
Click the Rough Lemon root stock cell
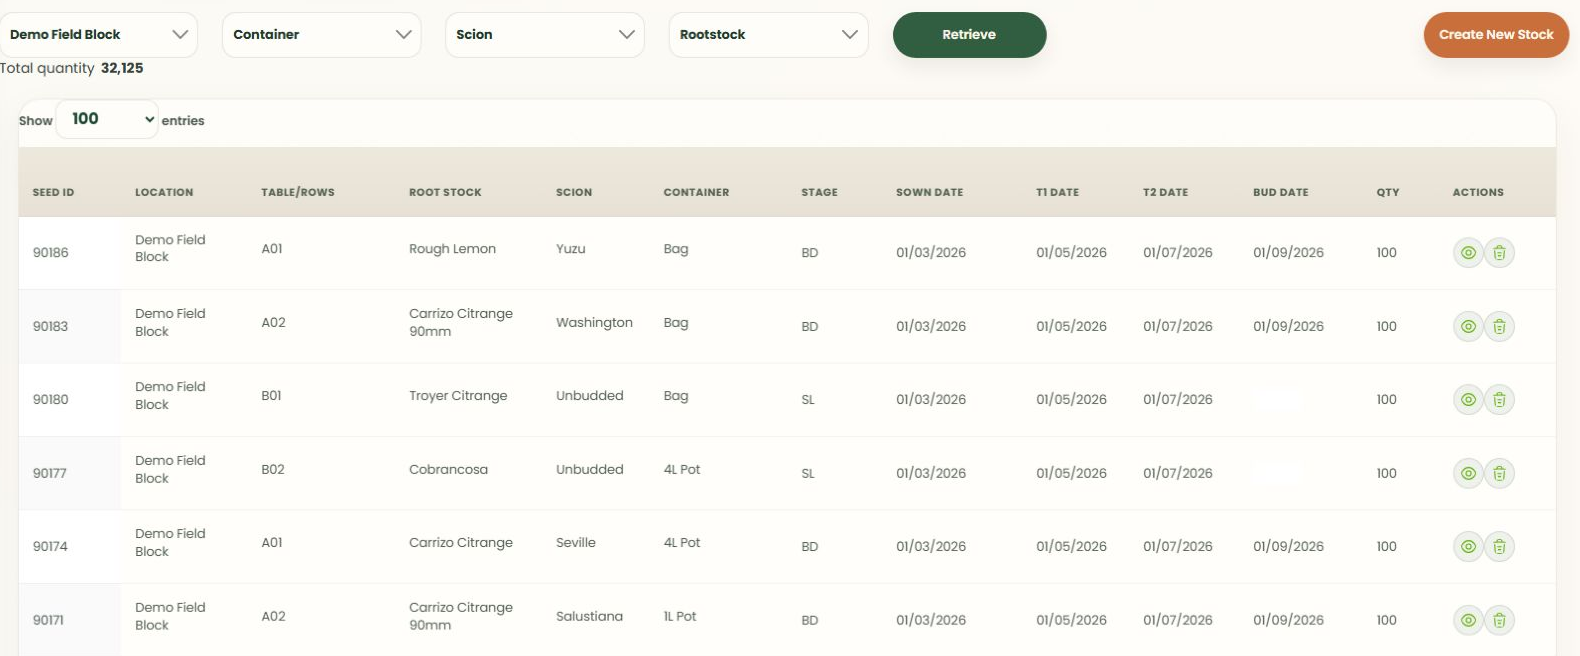452,249
